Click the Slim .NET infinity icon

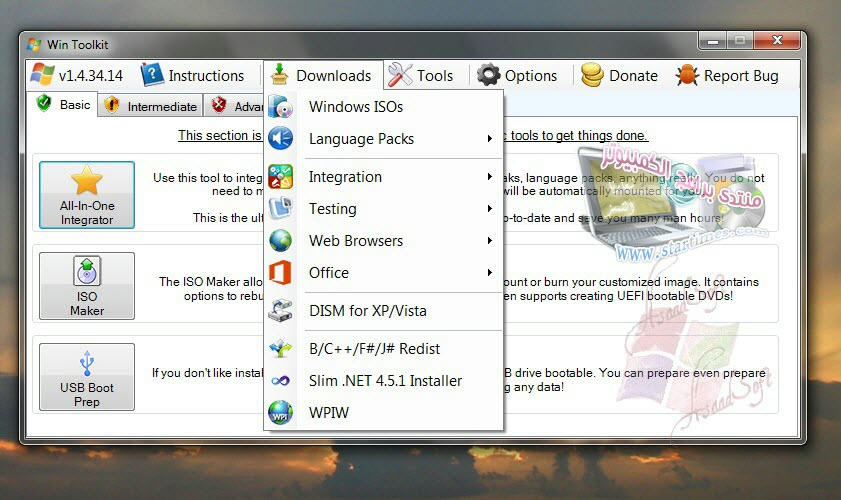(x=281, y=381)
